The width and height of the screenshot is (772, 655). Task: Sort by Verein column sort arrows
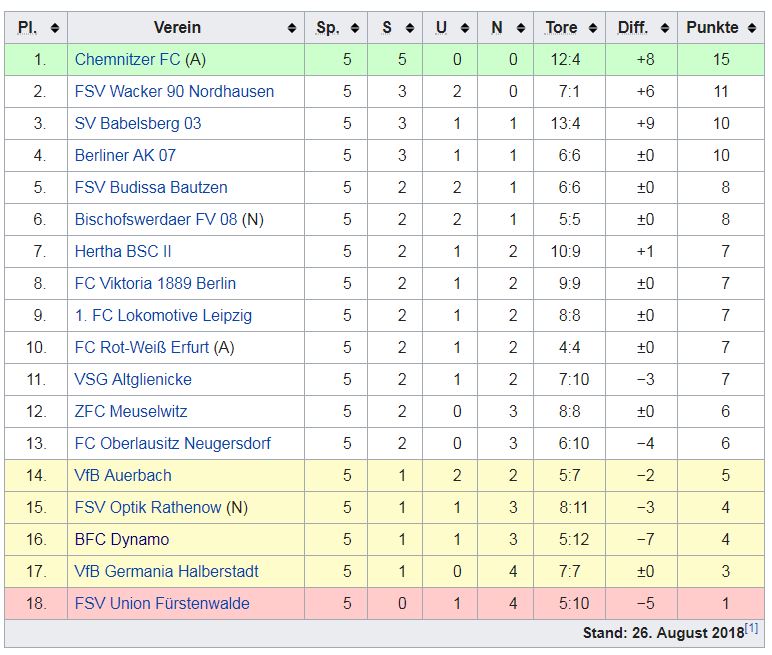point(292,28)
